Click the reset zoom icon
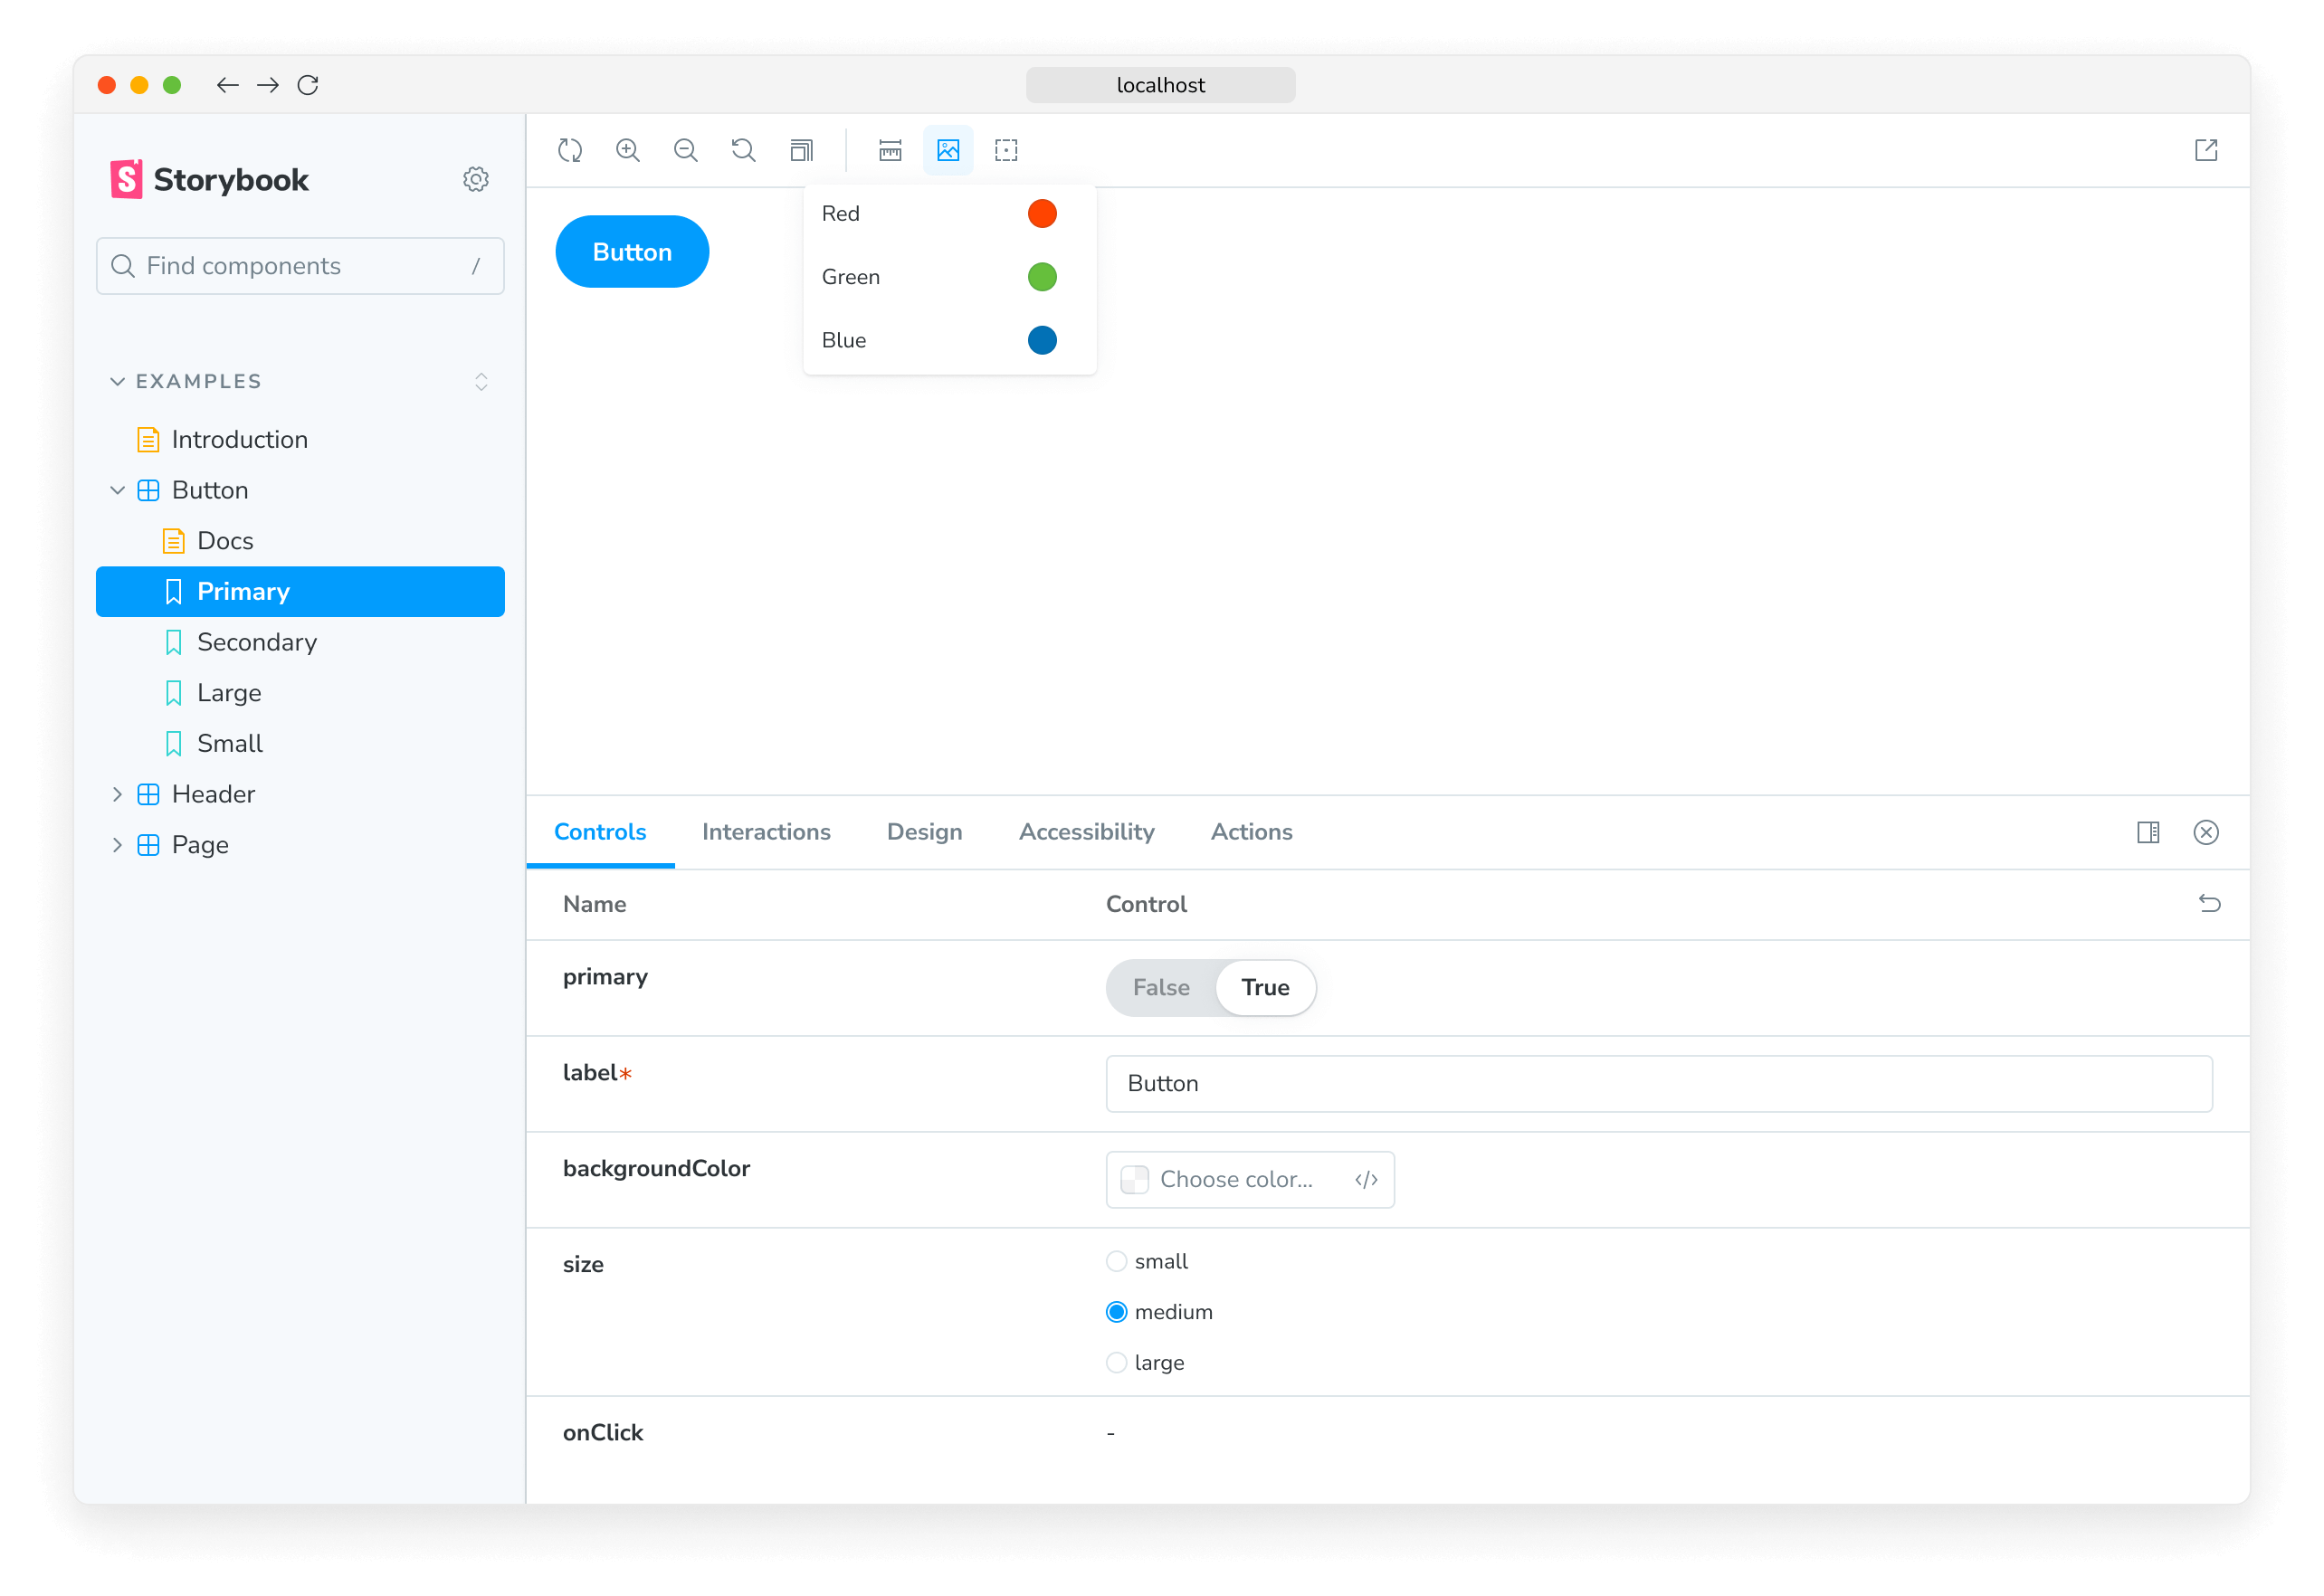 click(x=742, y=150)
